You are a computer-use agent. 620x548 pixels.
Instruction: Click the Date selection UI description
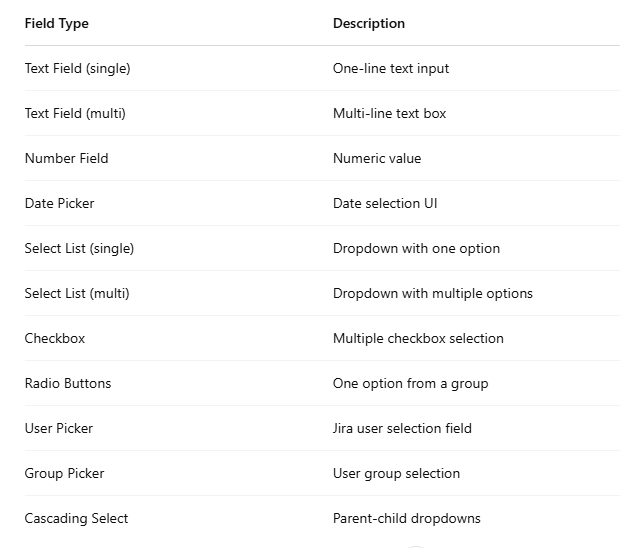(385, 203)
